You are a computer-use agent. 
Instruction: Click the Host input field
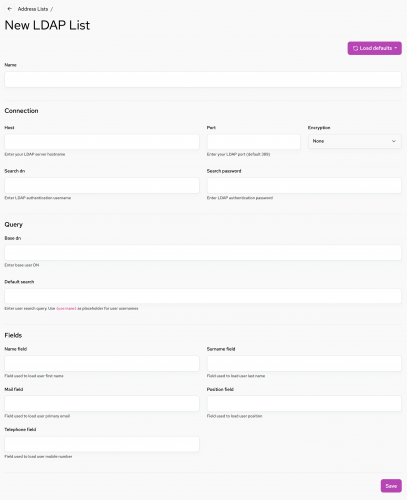click(102, 142)
